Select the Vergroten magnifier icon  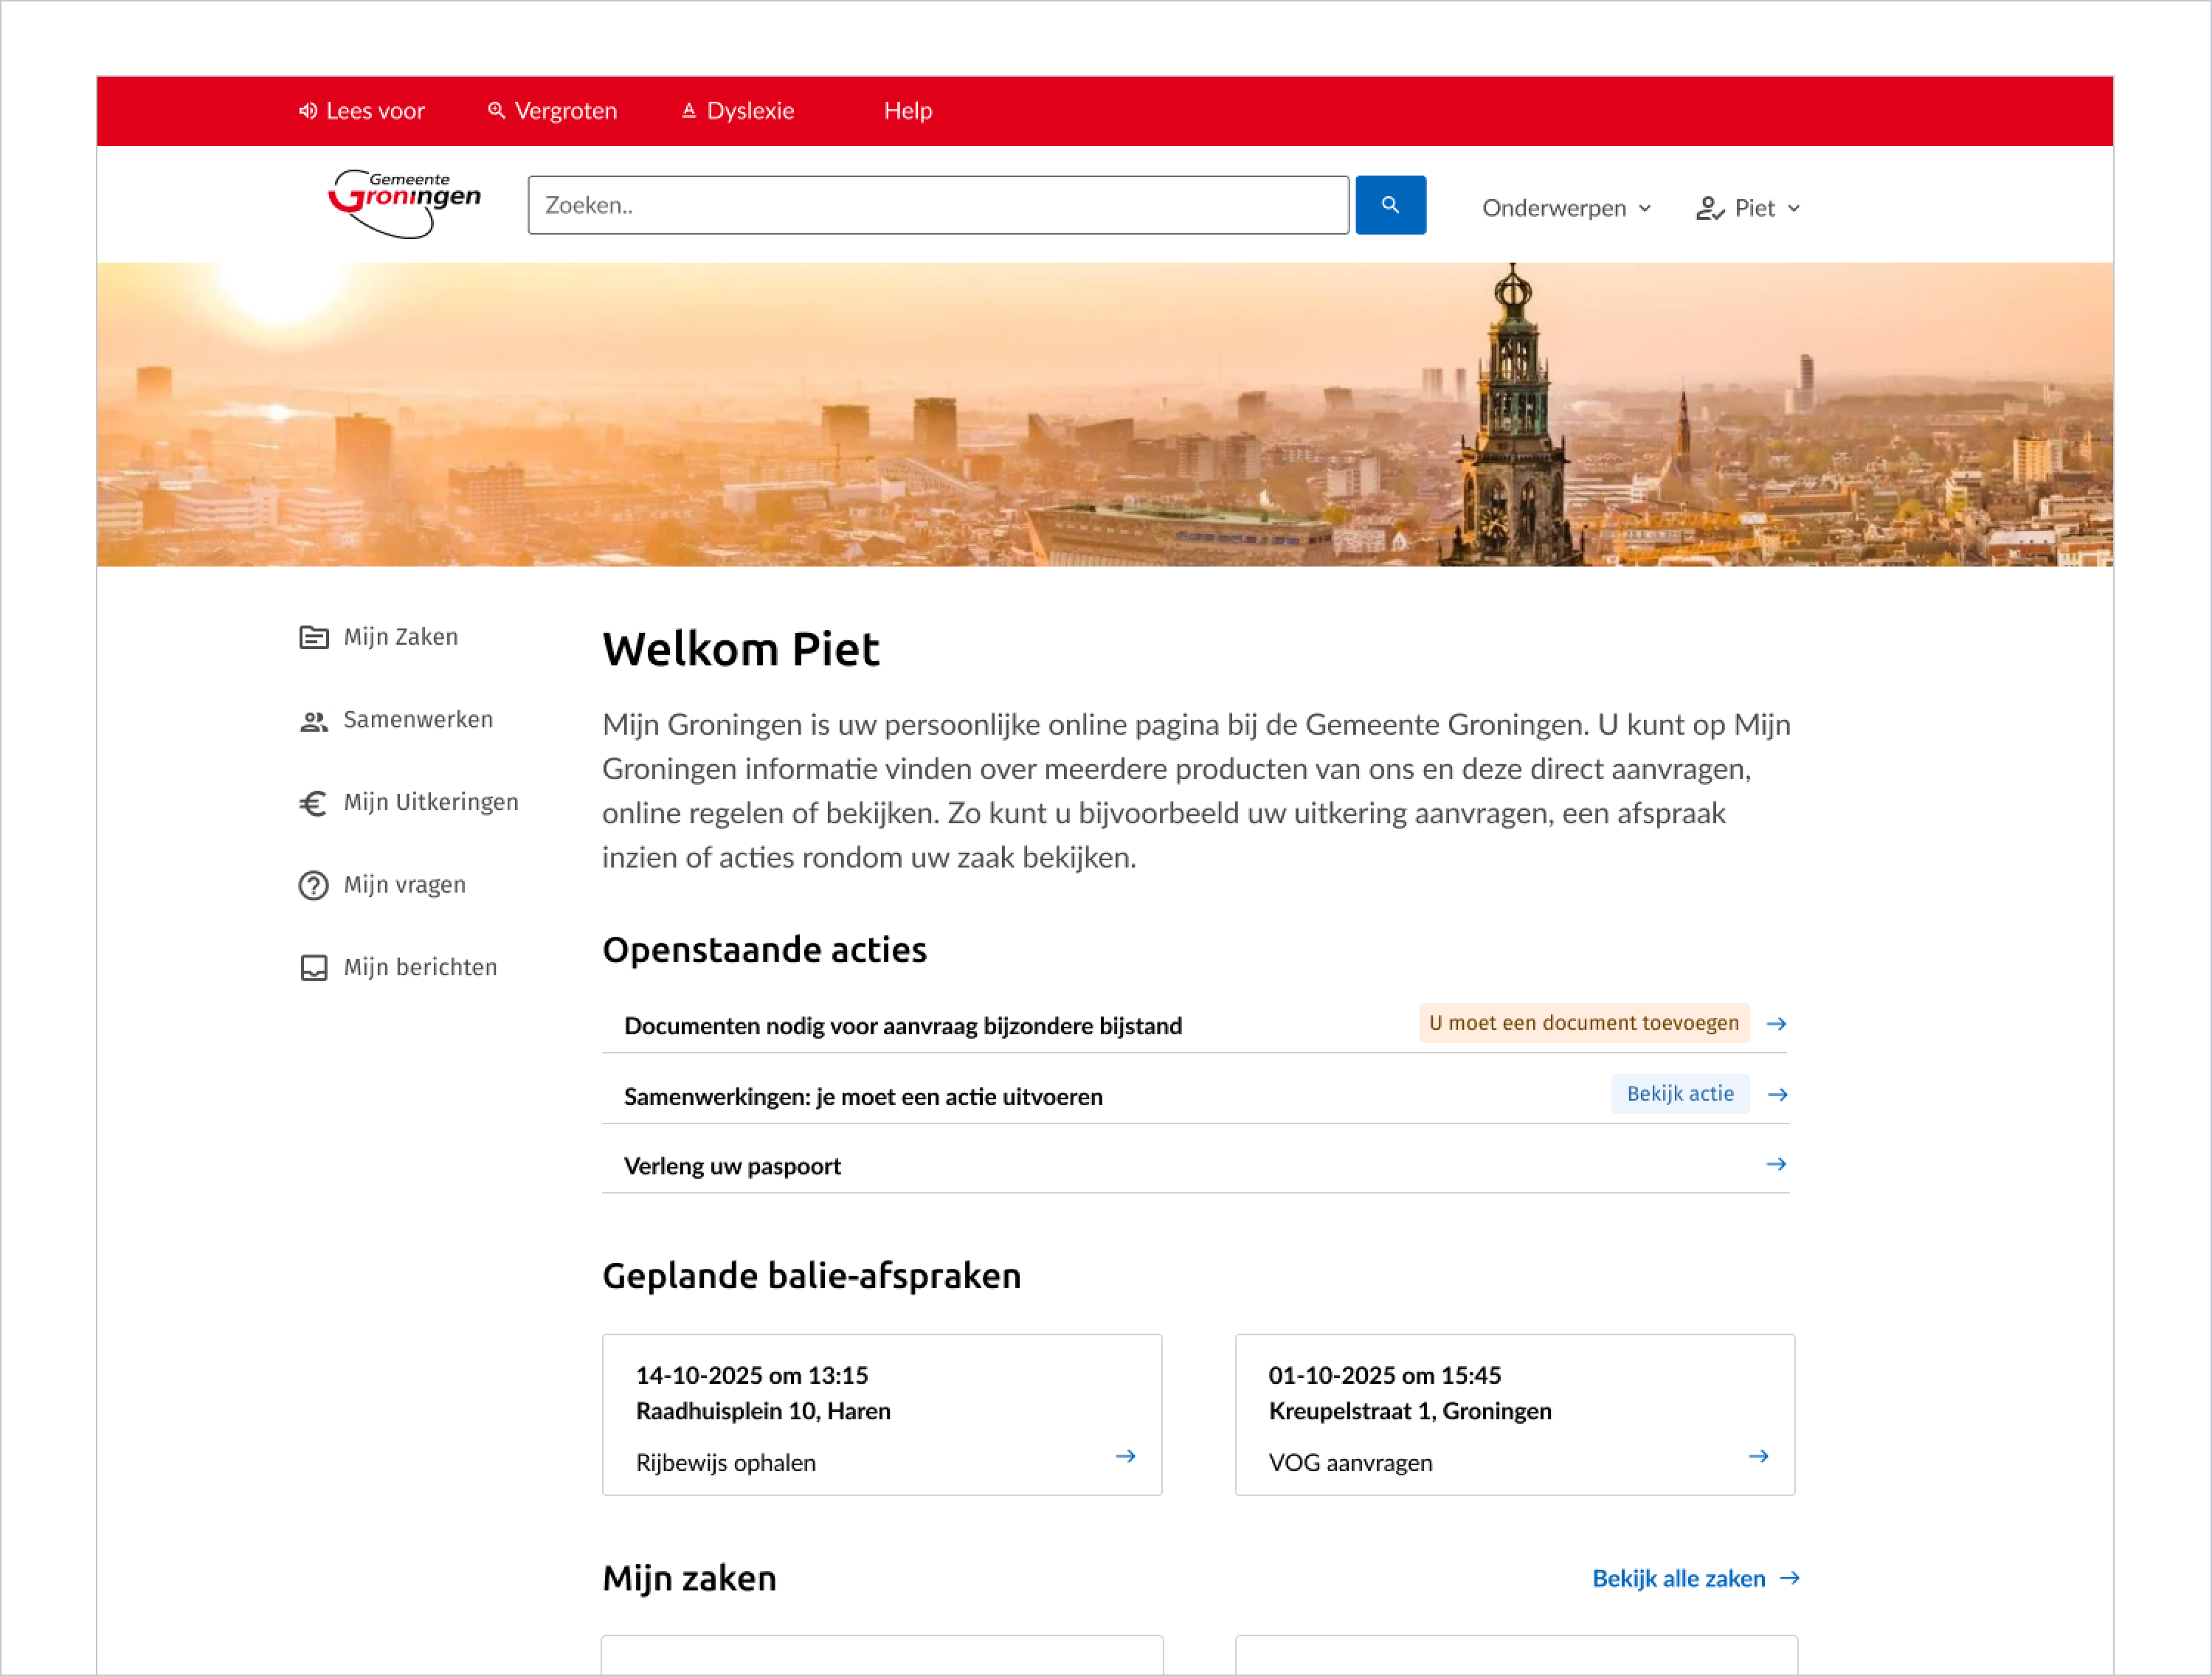point(497,110)
